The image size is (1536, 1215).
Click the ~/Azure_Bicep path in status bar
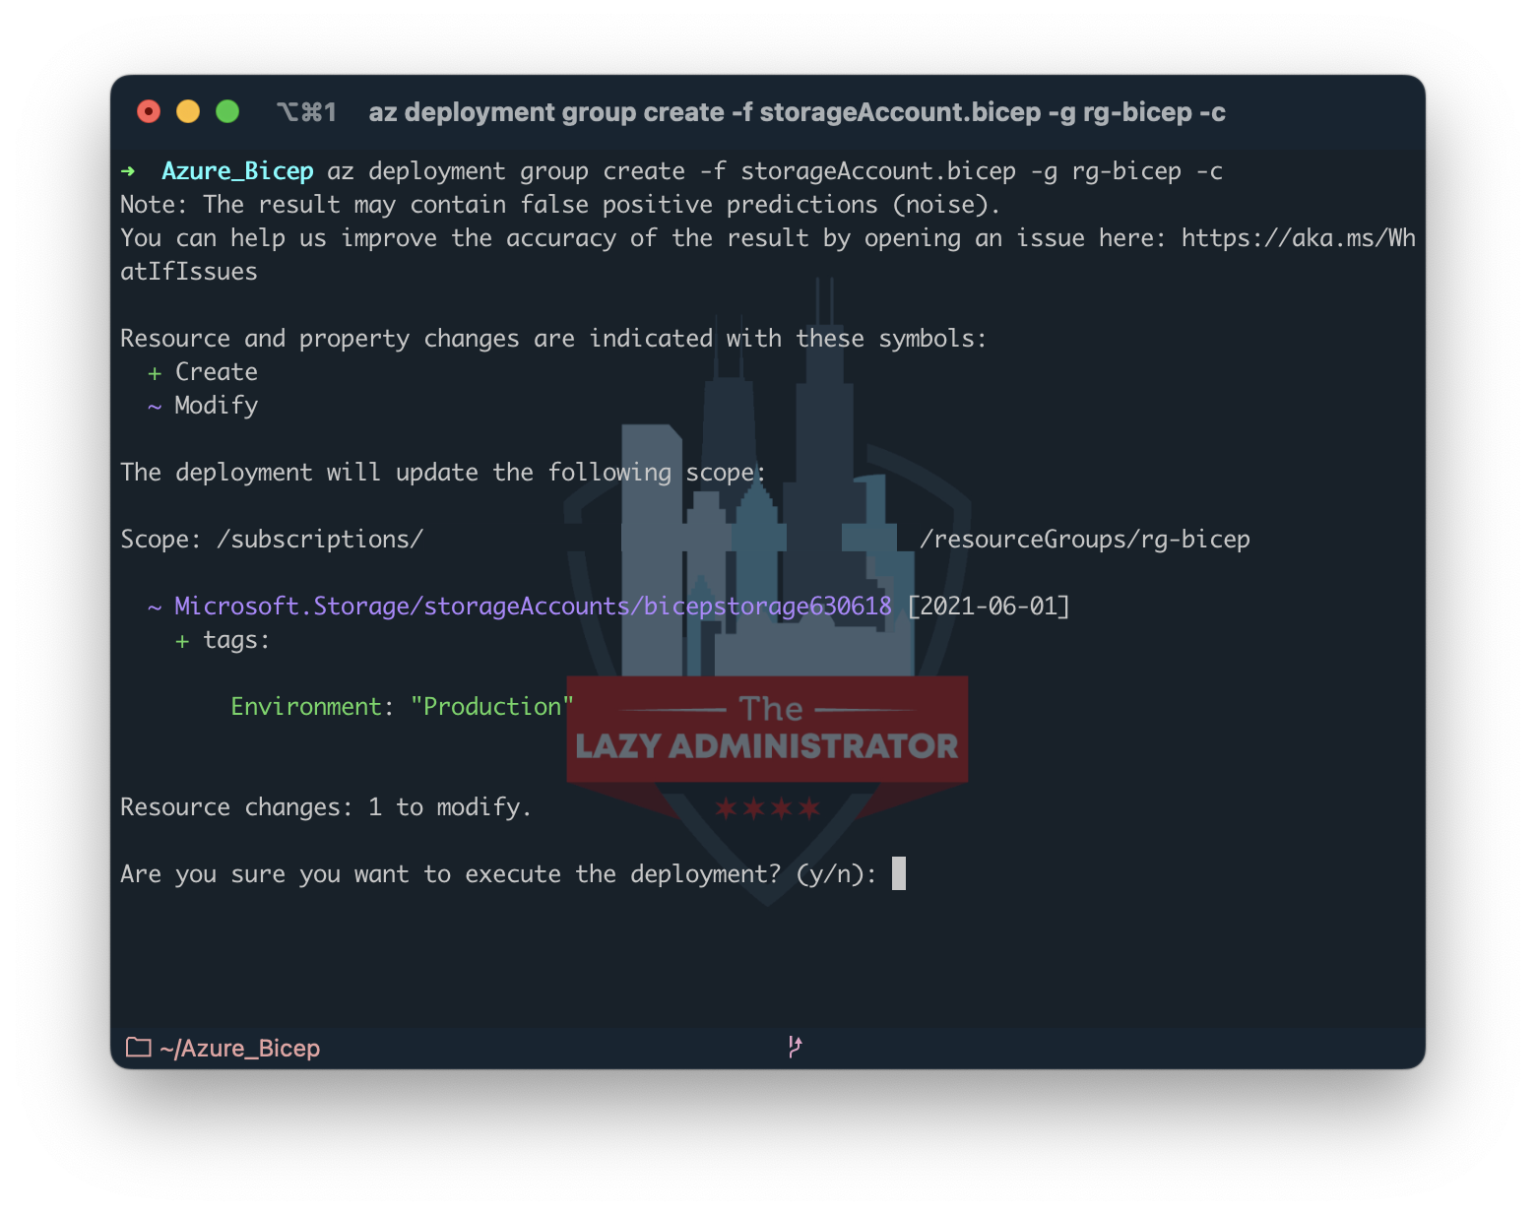240,1048
